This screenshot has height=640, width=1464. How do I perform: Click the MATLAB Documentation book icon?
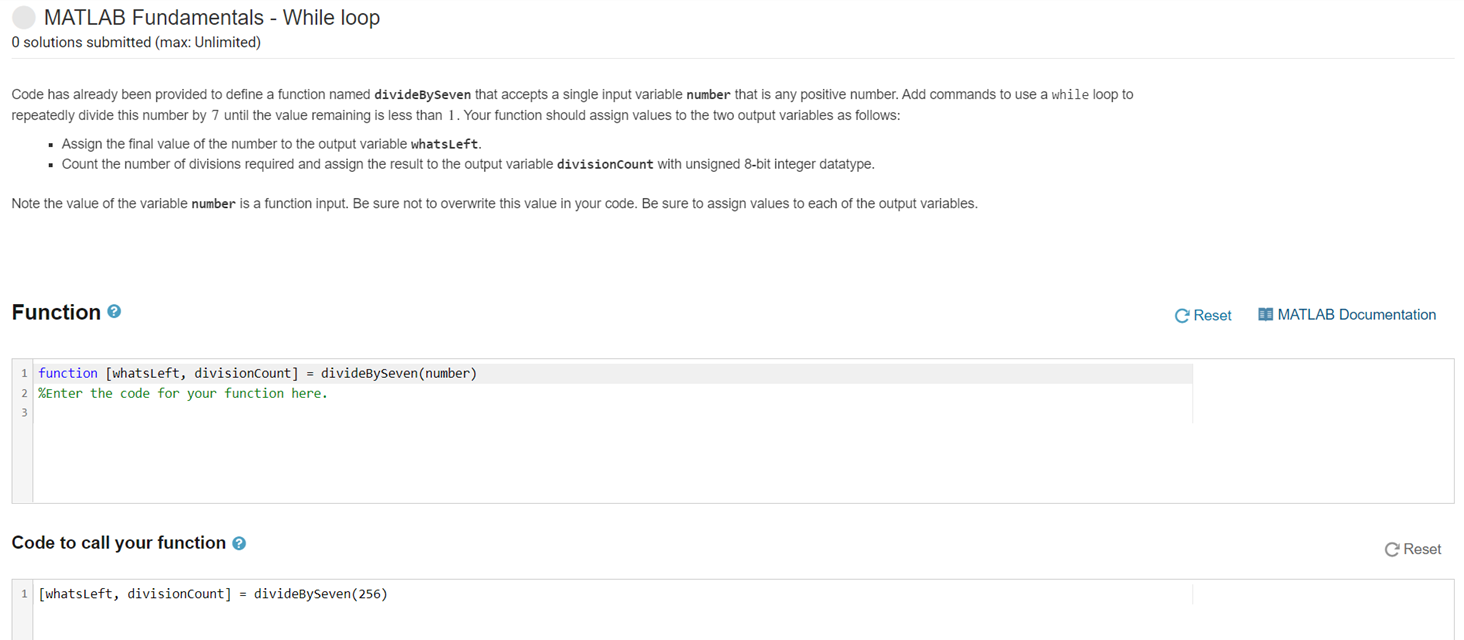pos(1265,314)
